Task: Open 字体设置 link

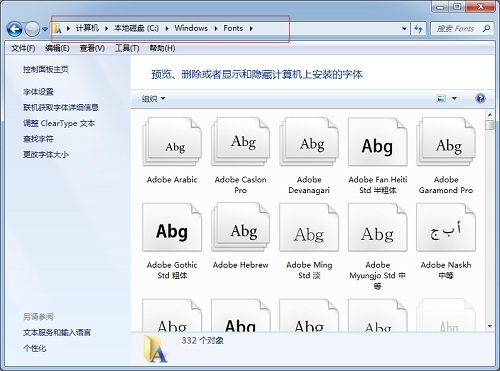Action: click(x=38, y=92)
